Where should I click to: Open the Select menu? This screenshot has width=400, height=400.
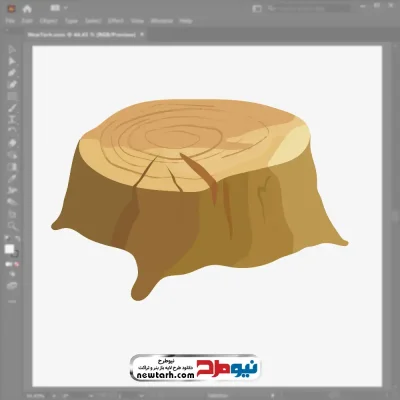[93, 21]
